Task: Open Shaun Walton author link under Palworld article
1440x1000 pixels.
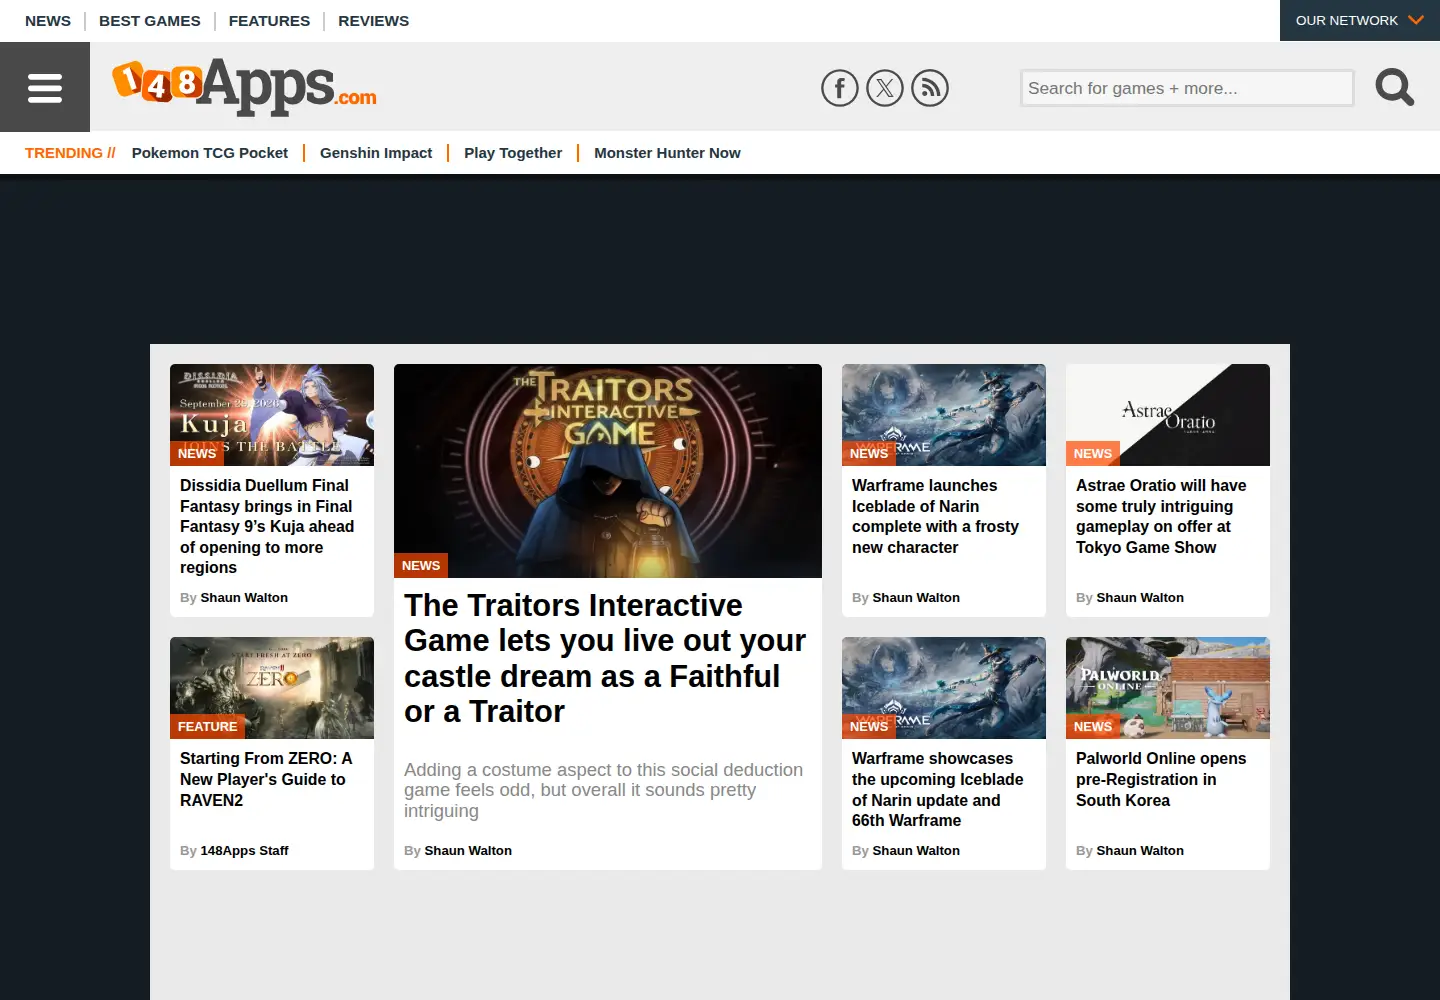Action: click(1140, 851)
